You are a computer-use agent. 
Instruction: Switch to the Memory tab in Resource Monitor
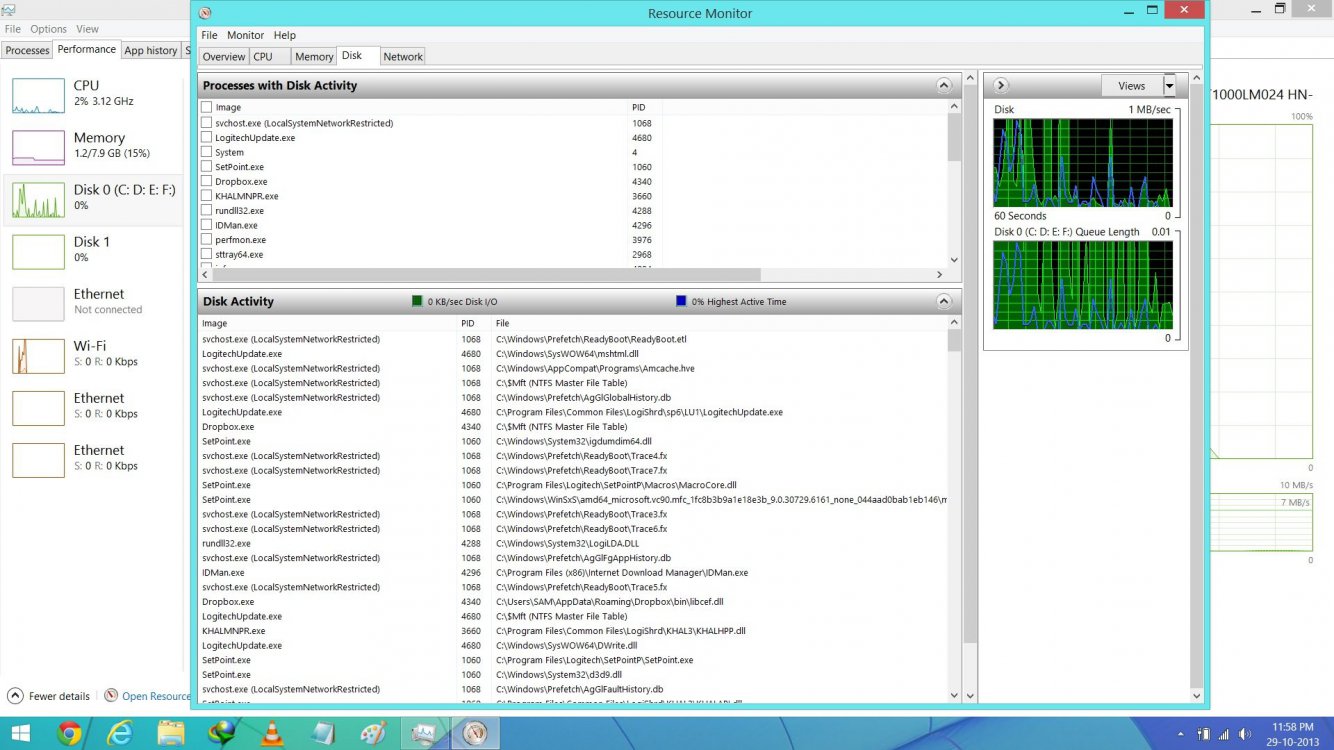[314, 57]
